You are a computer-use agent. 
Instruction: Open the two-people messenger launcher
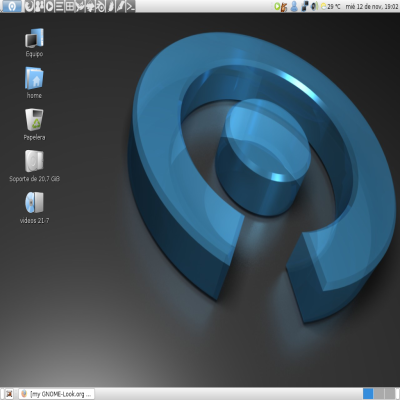pos(39,6)
